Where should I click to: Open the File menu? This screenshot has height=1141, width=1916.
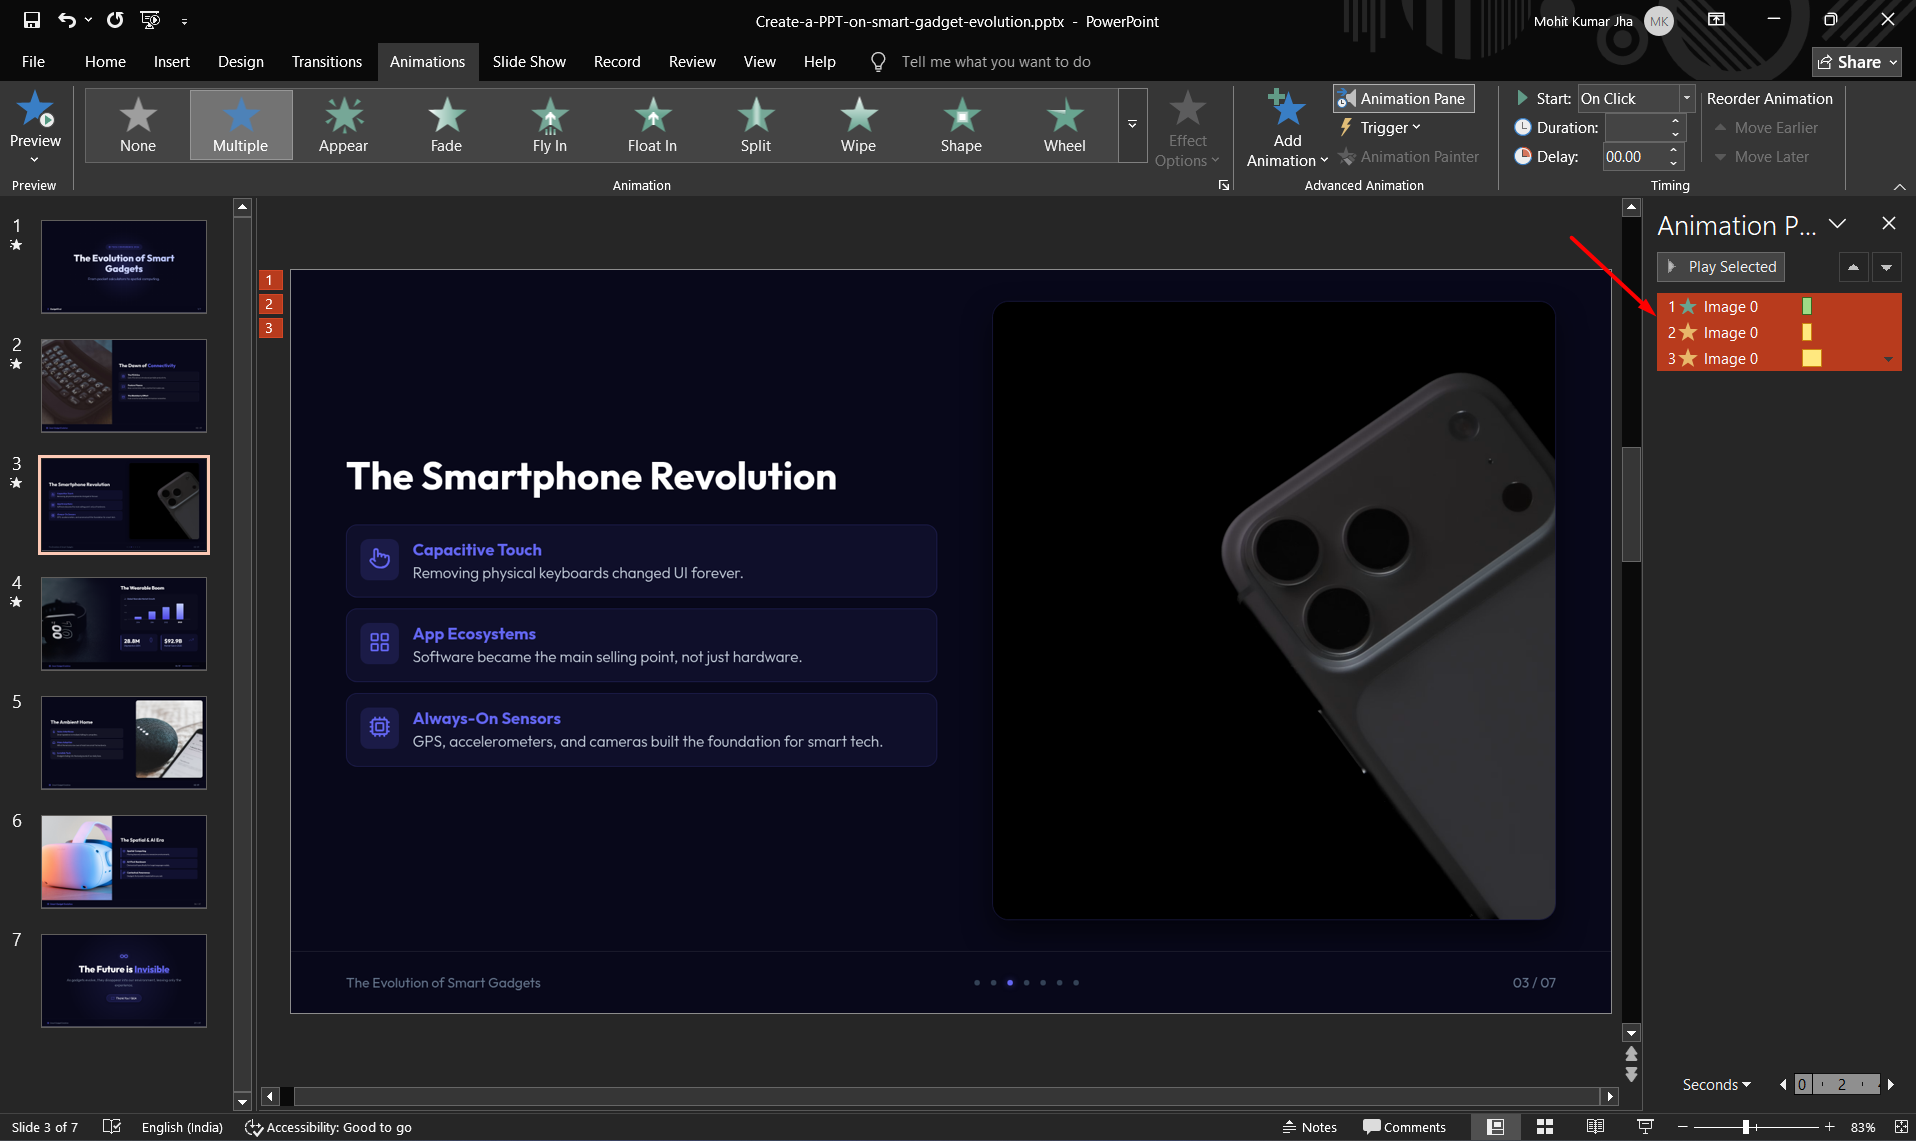[33, 61]
